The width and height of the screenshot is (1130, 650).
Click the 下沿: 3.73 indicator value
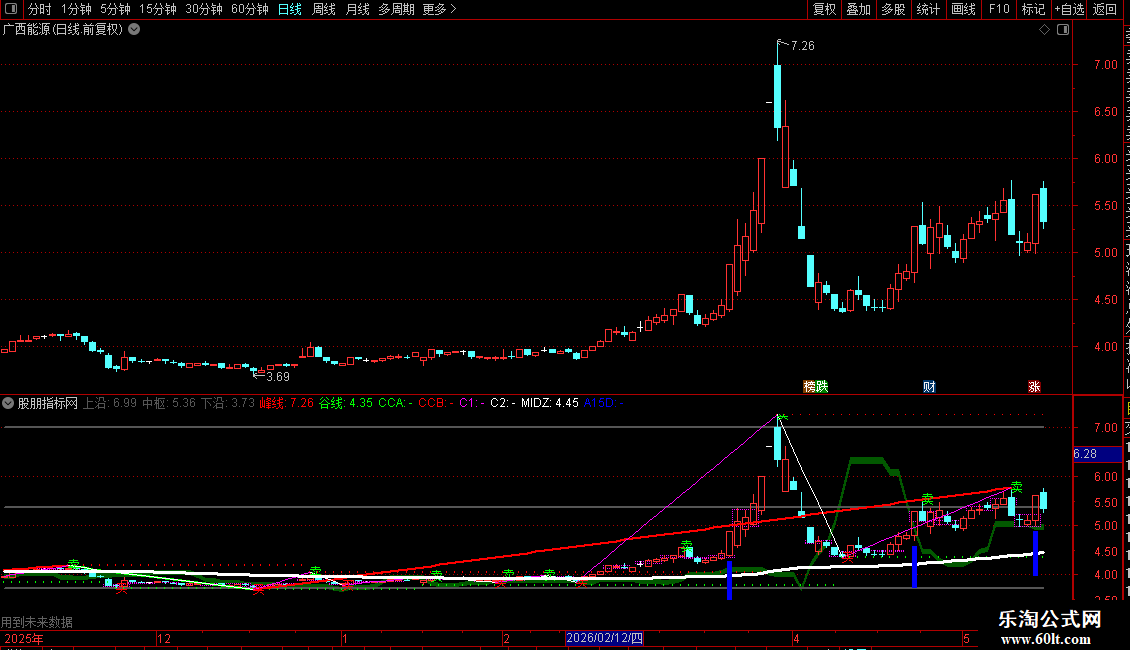(228, 403)
